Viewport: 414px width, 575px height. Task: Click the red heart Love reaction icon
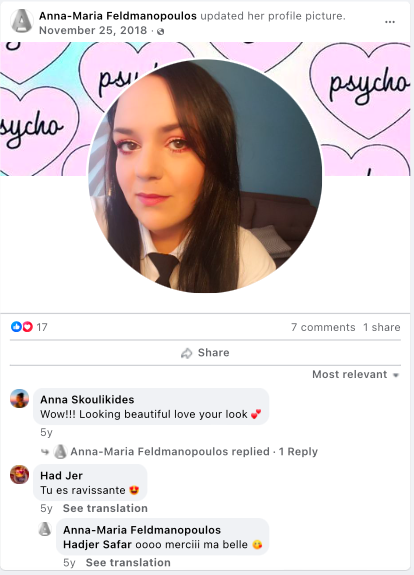[x=28, y=327]
